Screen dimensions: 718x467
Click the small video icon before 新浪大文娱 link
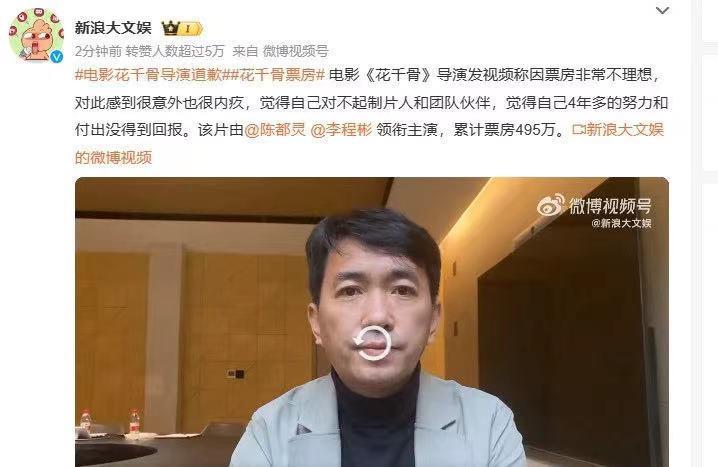(x=579, y=130)
